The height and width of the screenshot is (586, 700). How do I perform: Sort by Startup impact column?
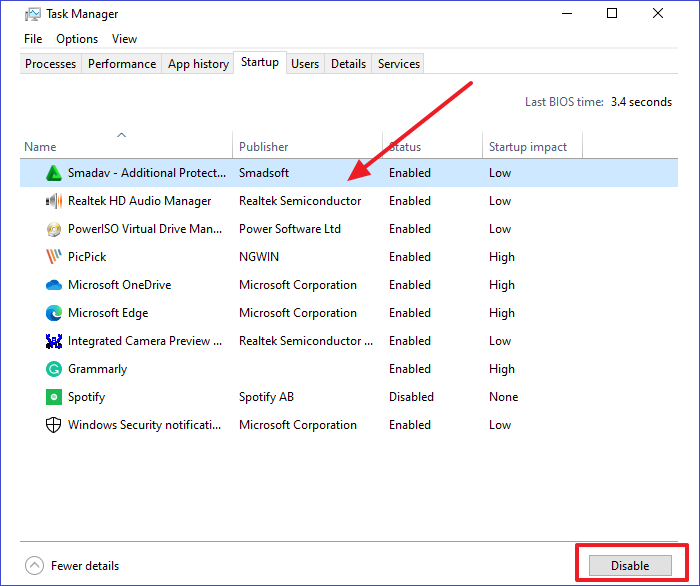tap(527, 147)
